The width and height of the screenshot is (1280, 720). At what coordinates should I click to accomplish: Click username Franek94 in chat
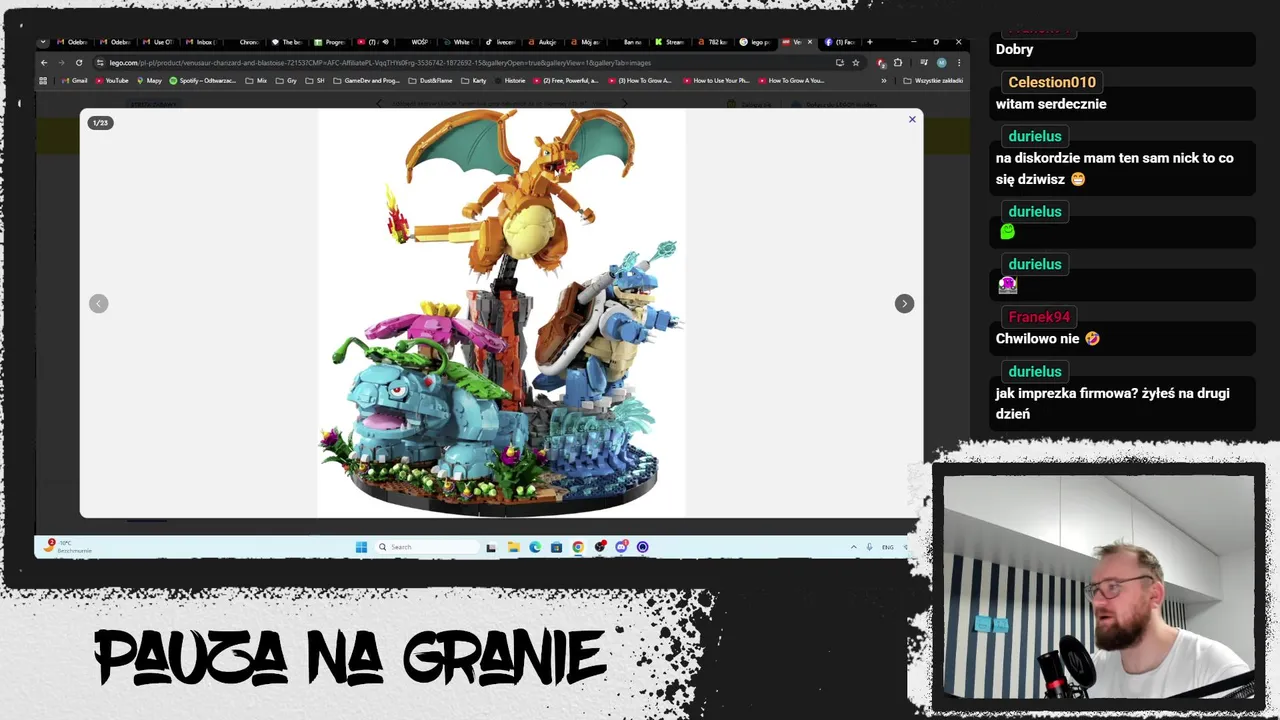[x=1039, y=317]
